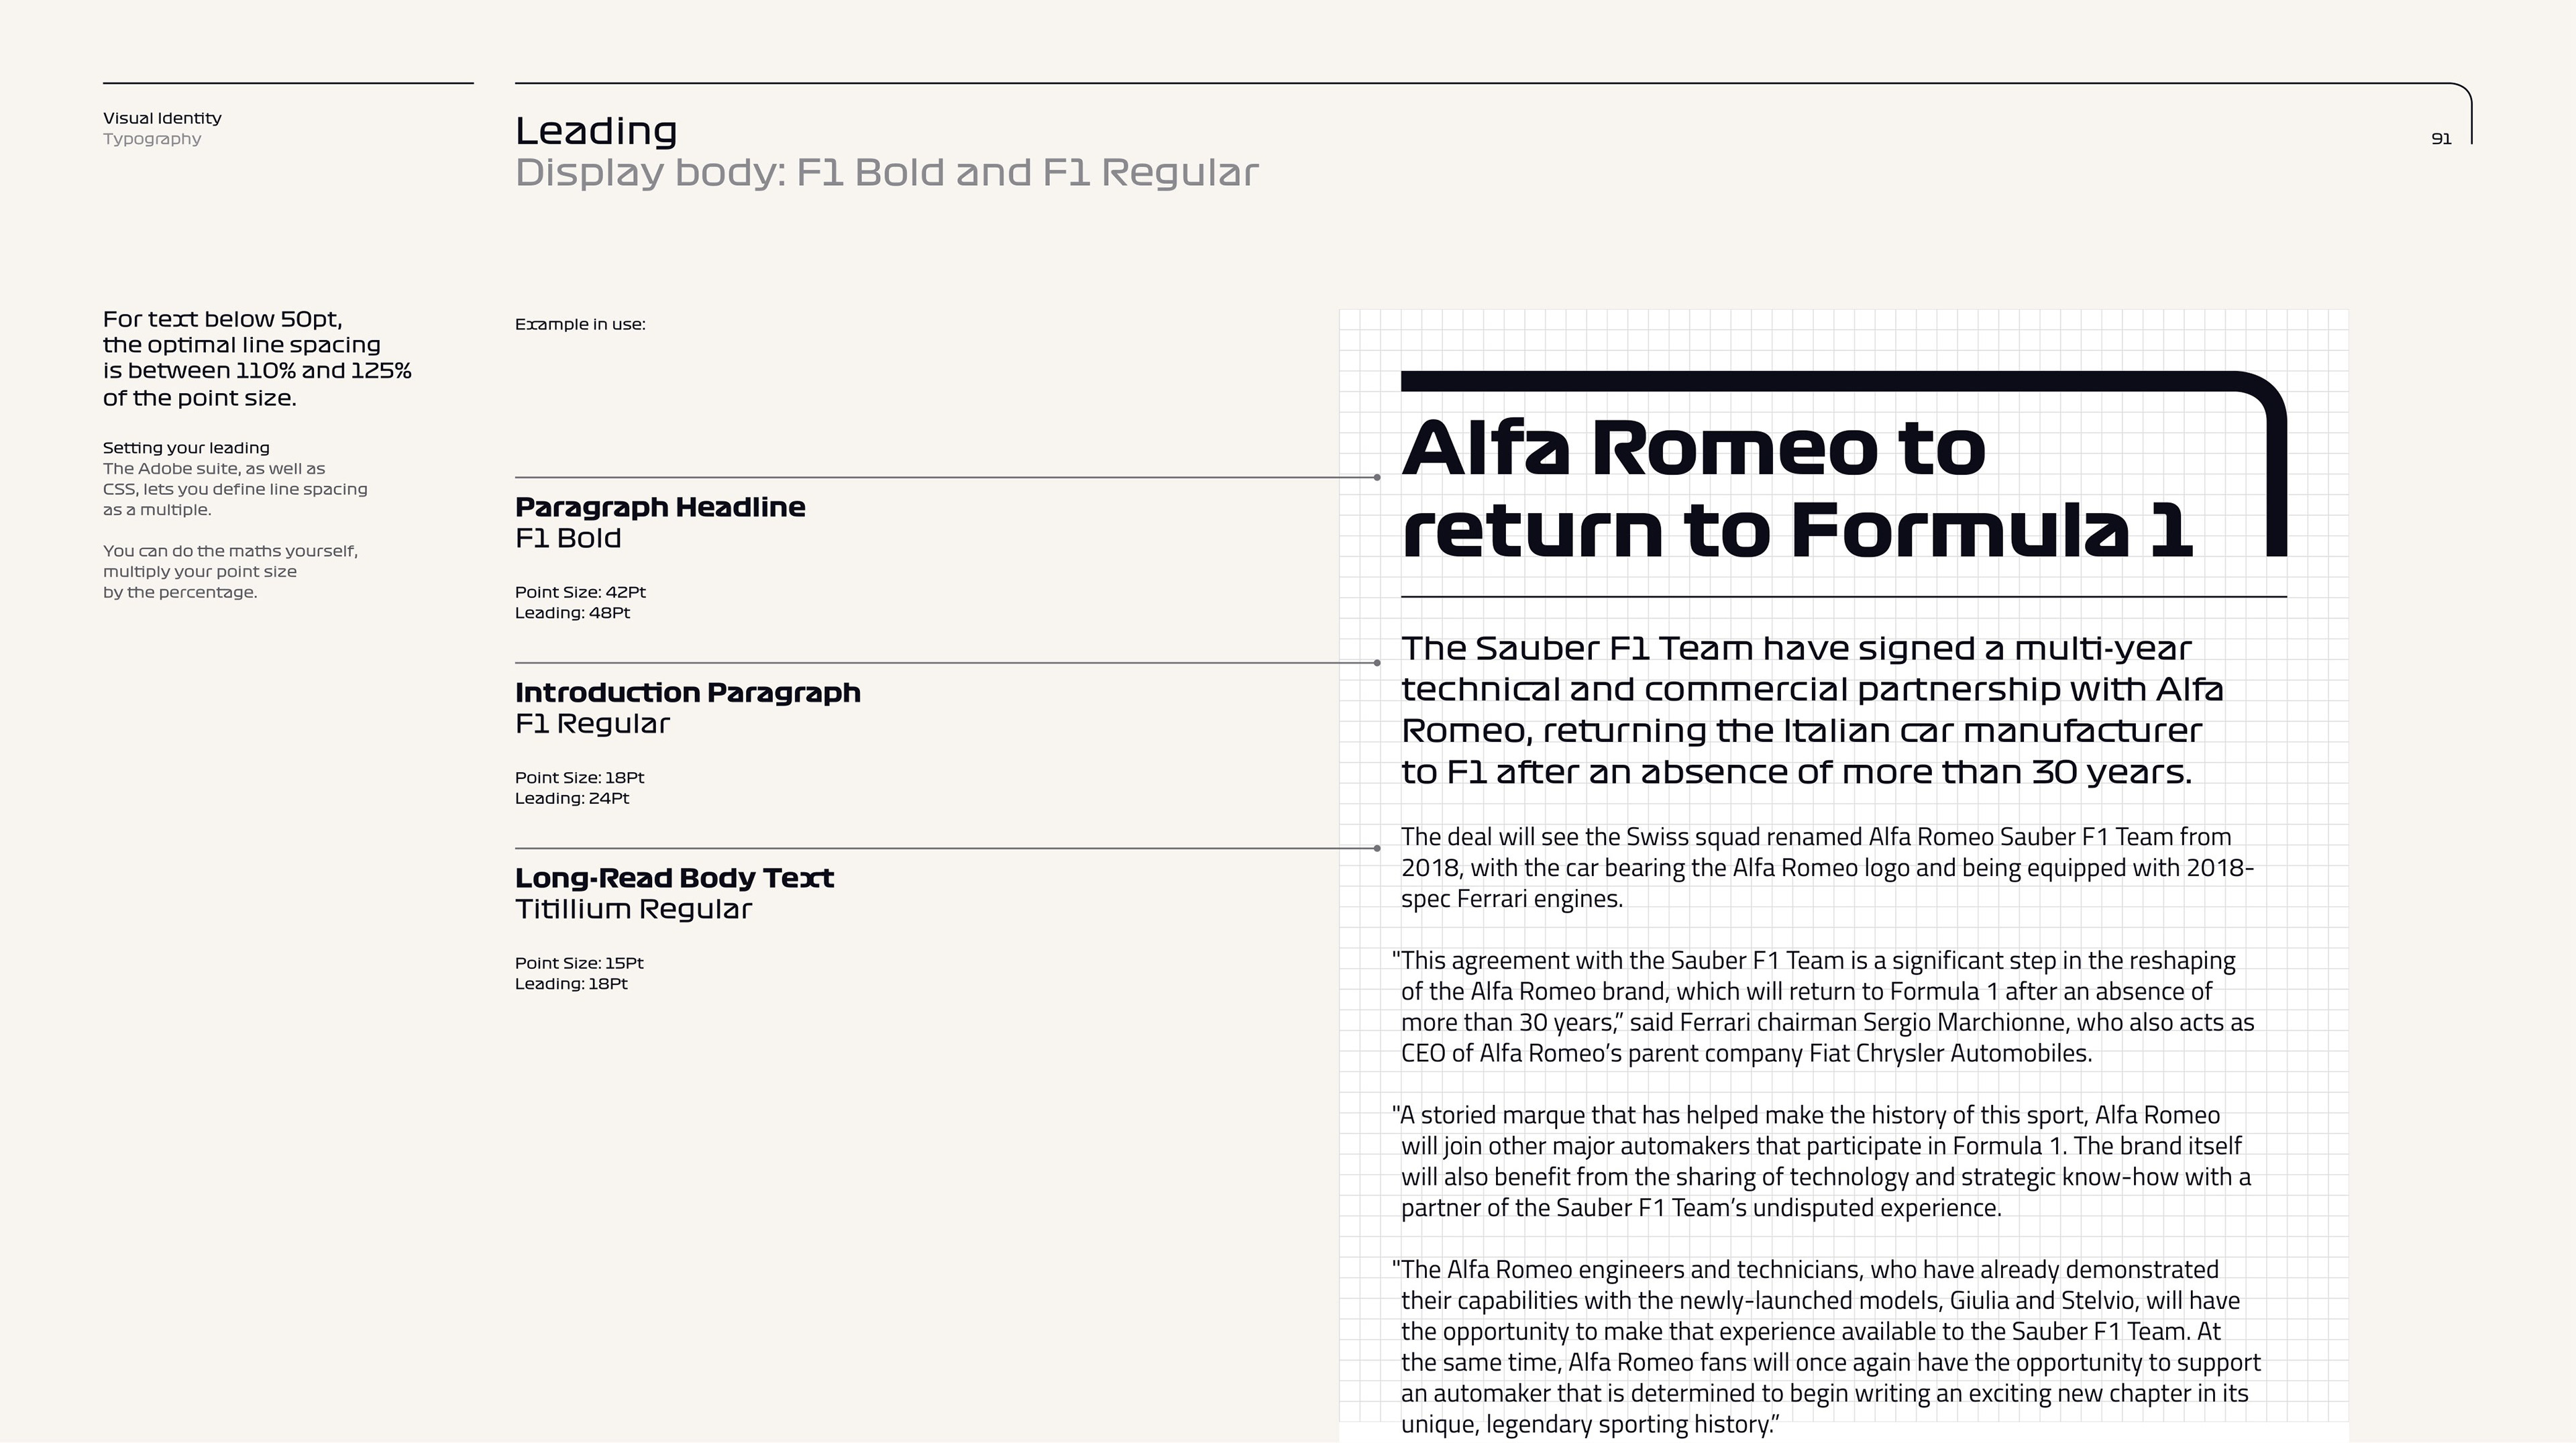Click the "Setting your leading" subheading
Viewport: 2576px width, 1443px height.
pos(186,448)
